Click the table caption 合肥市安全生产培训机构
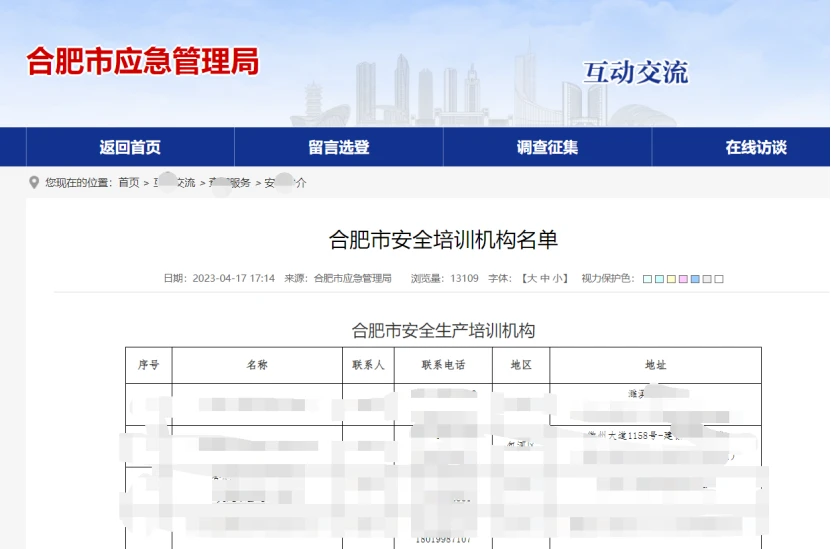The width and height of the screenshot is (831, 549). coord(443,331)
